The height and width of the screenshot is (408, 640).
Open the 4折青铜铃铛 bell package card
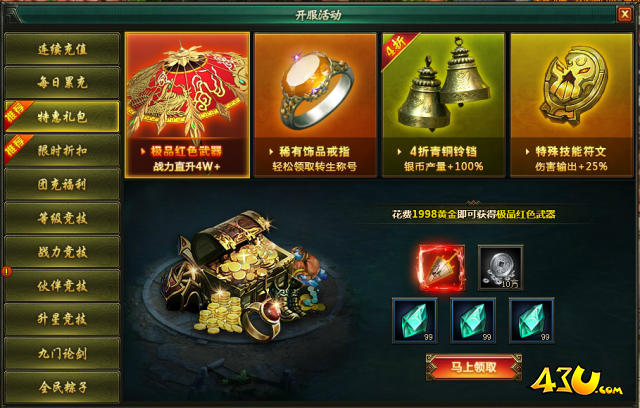[x=443, y=105]
